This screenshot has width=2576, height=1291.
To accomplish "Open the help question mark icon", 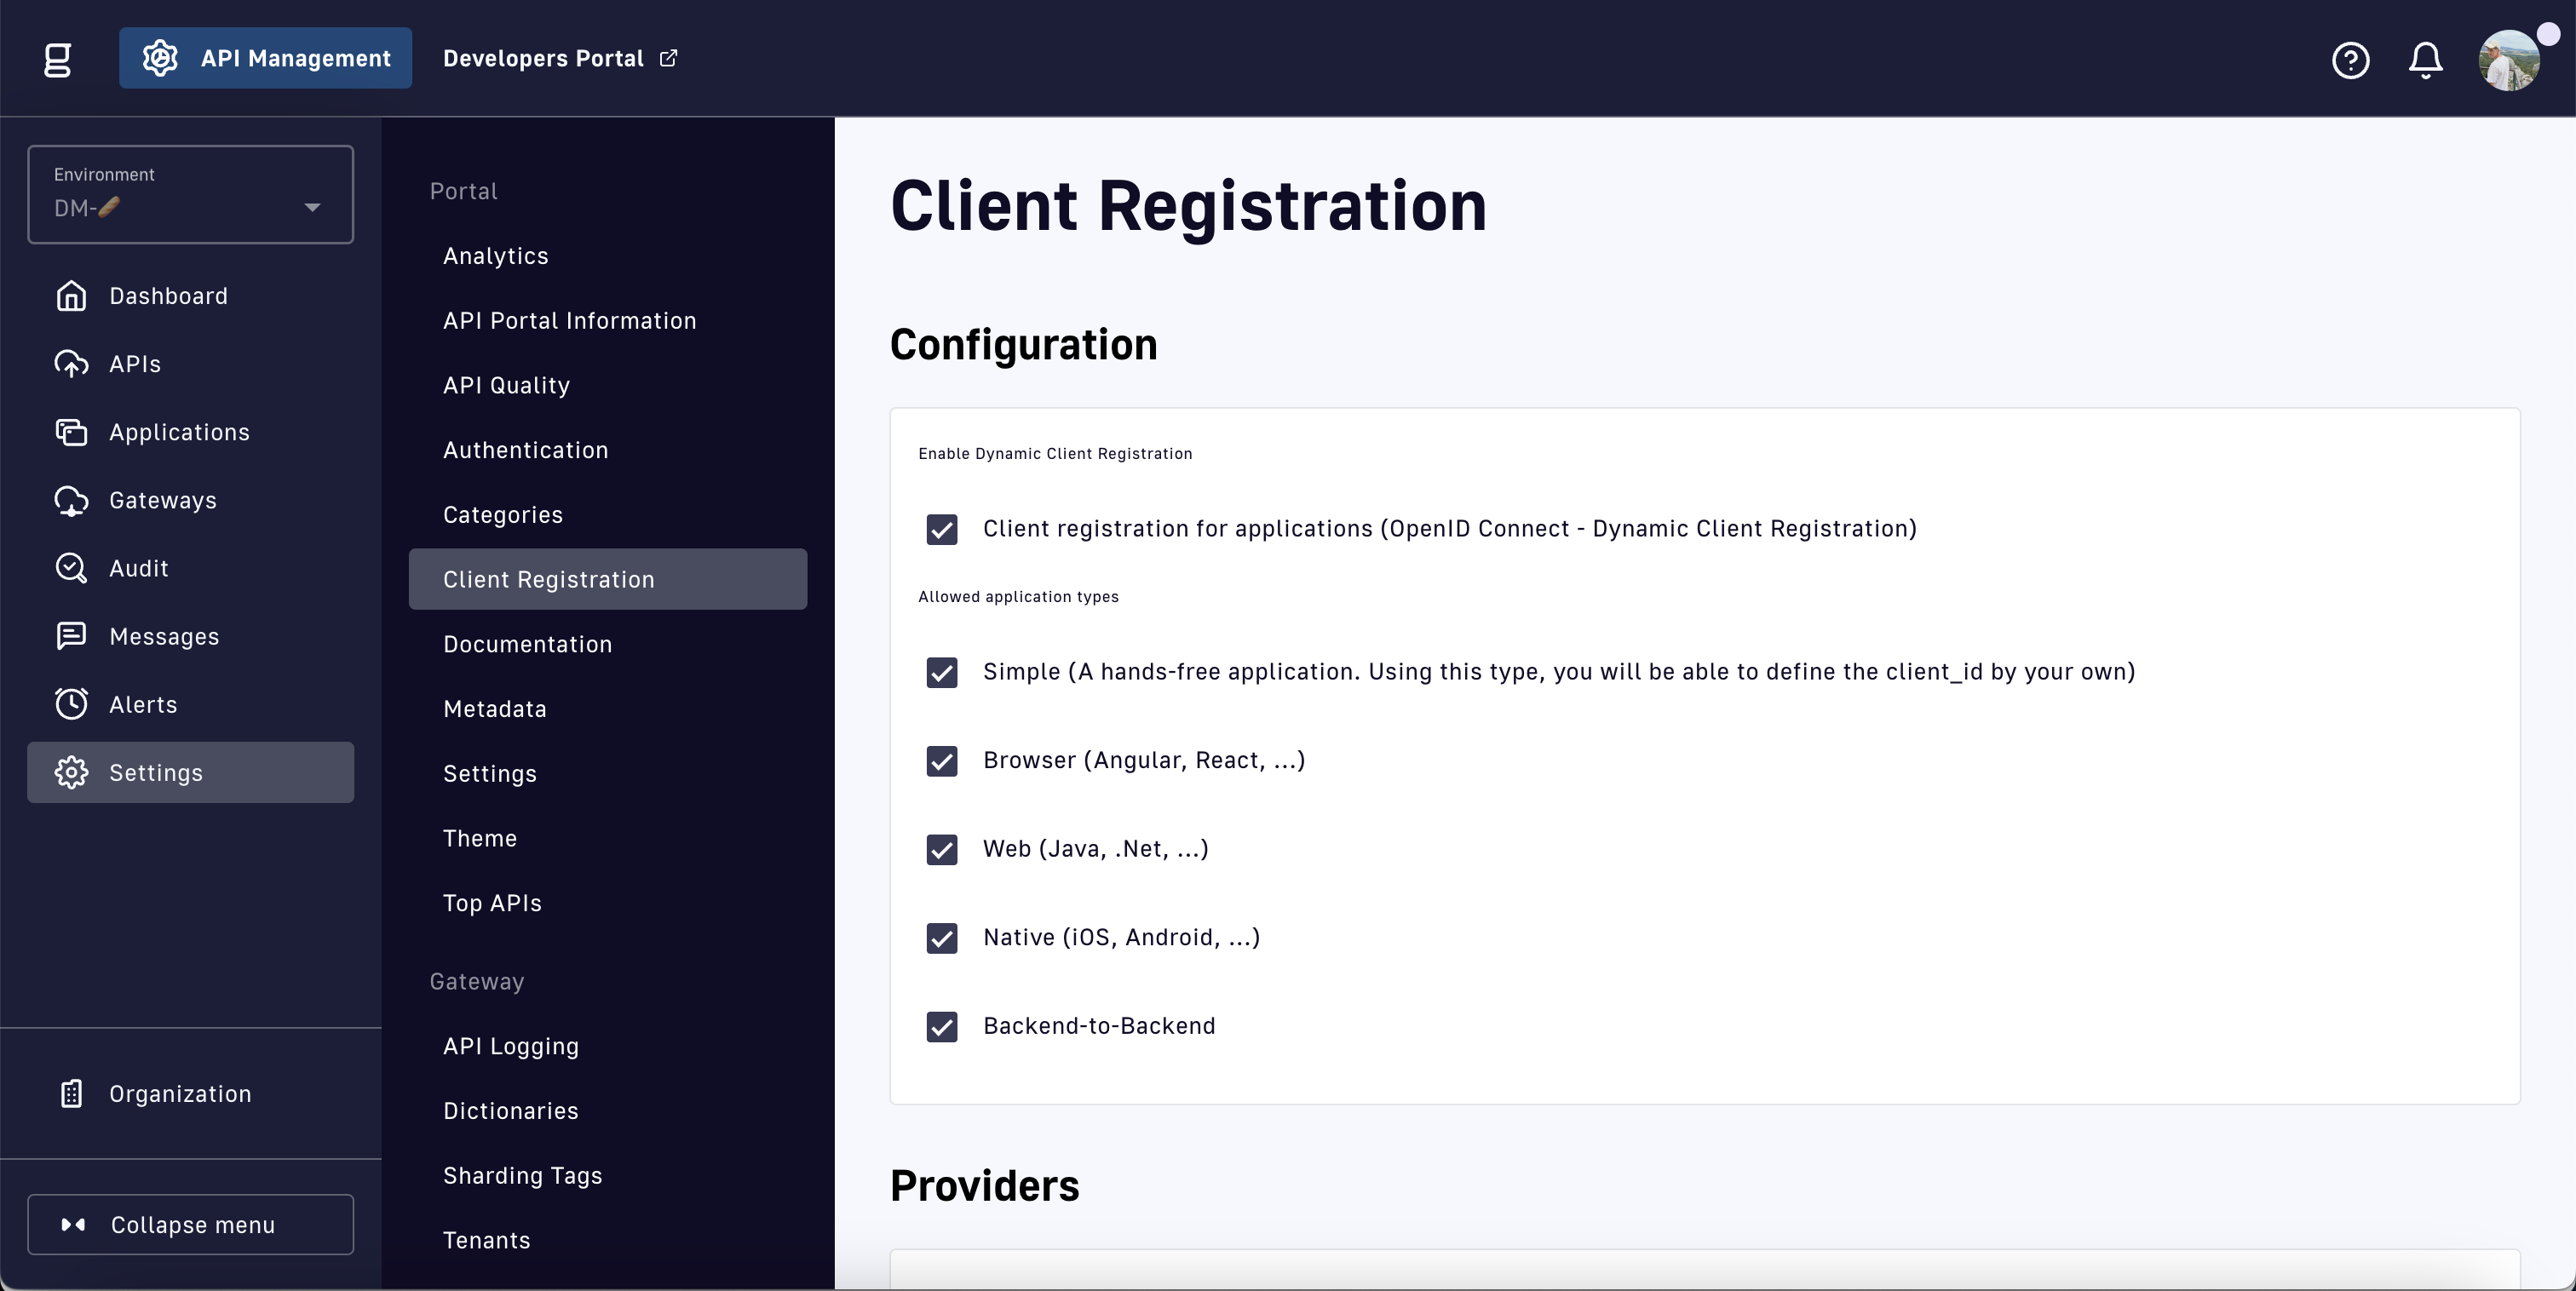I will click(2350, 60).
